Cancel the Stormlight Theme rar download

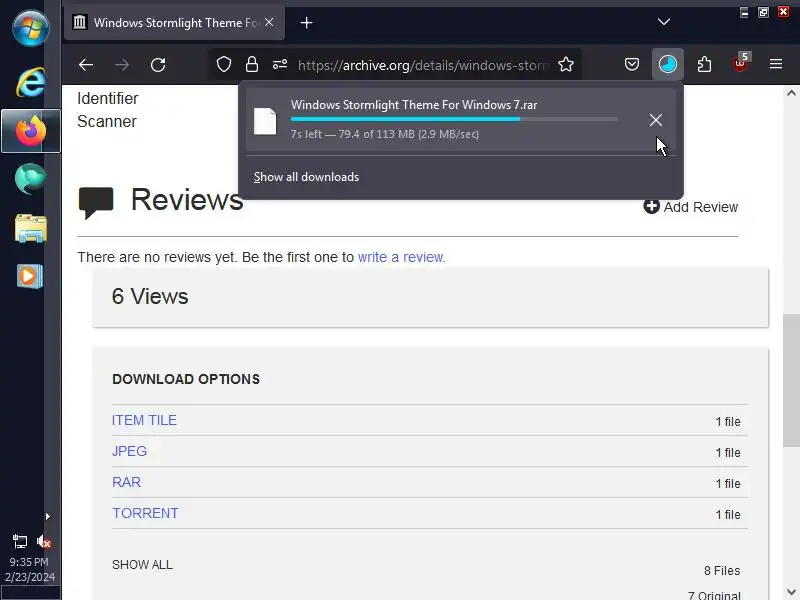(x=656, y=120)
